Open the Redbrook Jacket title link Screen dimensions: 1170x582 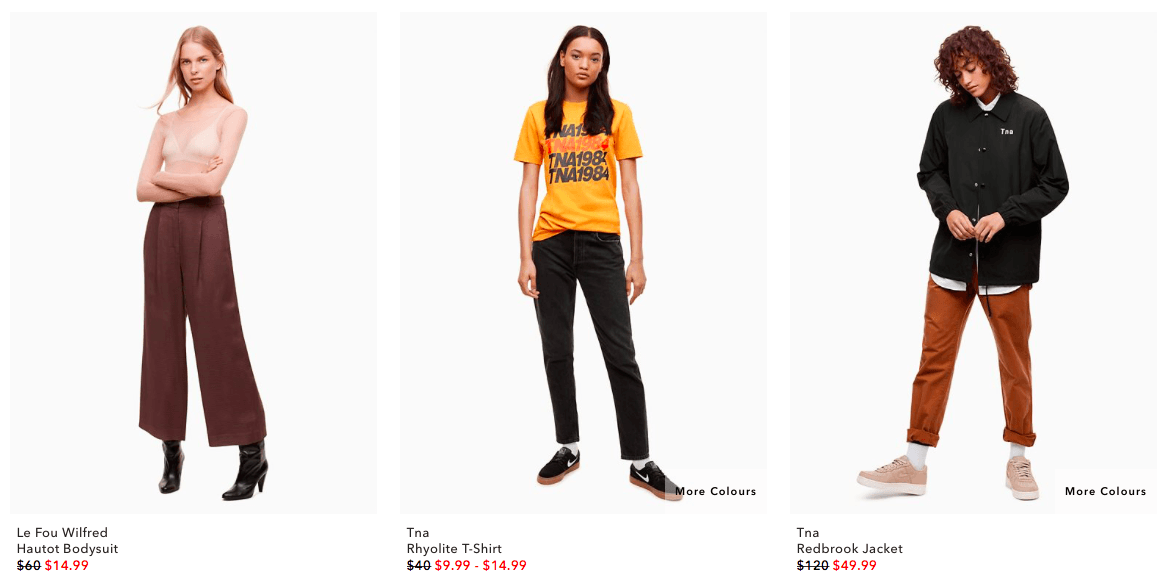pyautogui.click(x=850, y=549)
